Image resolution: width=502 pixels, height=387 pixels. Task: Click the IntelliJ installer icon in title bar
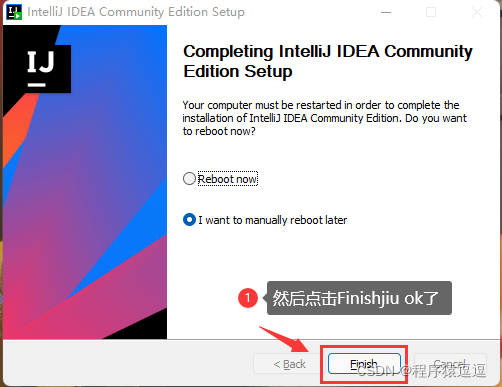(14, 12)
